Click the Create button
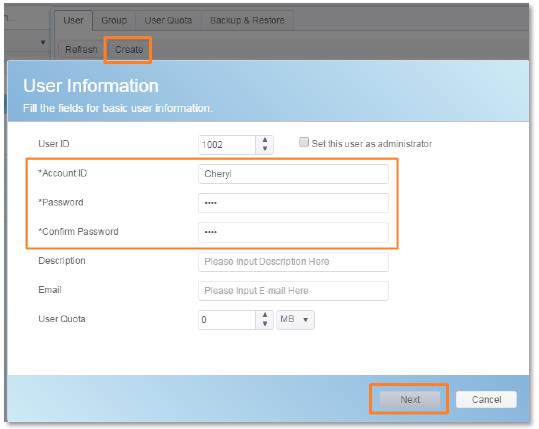 (x=129, y=50)
